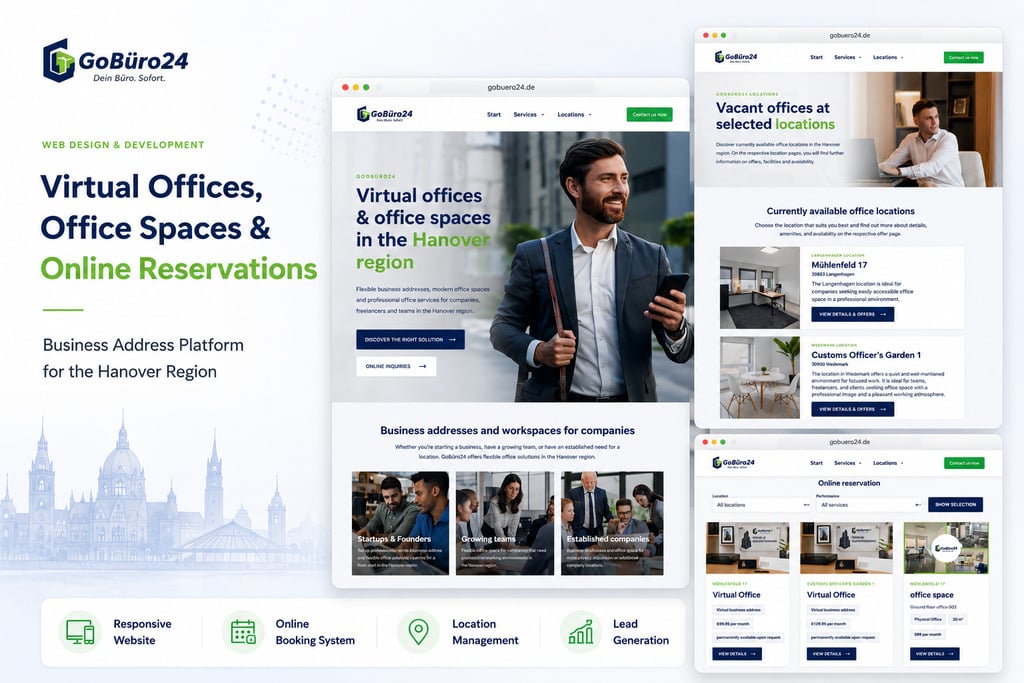View details of Customs Officer's Garden Virtual Office
1024x683 pixels.
click(831, 654)
